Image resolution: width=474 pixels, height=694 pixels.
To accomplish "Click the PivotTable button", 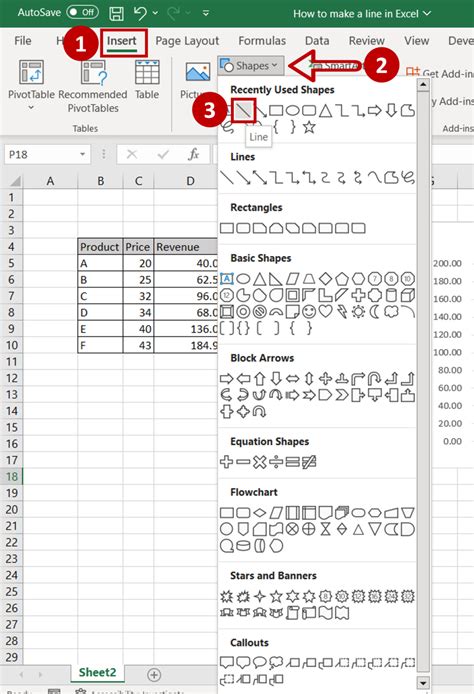I will [31, 80].
